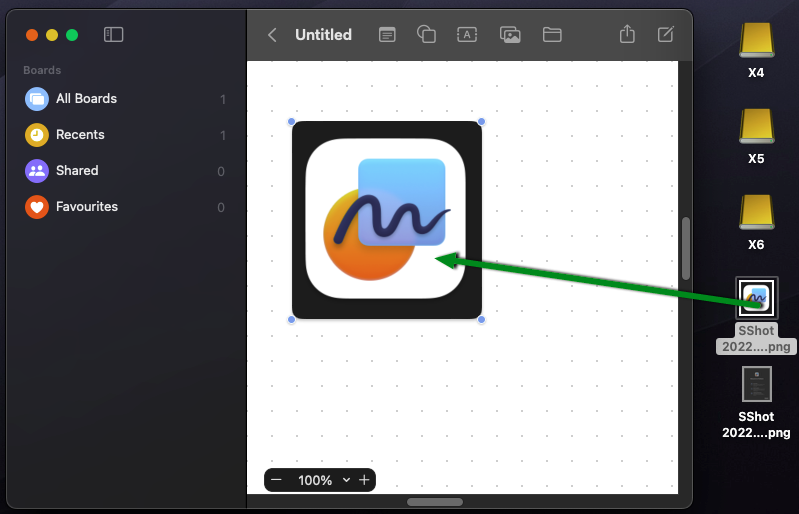Select the Freeform icon image on canvas
This screenshot has height=514, width=799.
click(387, 220)
